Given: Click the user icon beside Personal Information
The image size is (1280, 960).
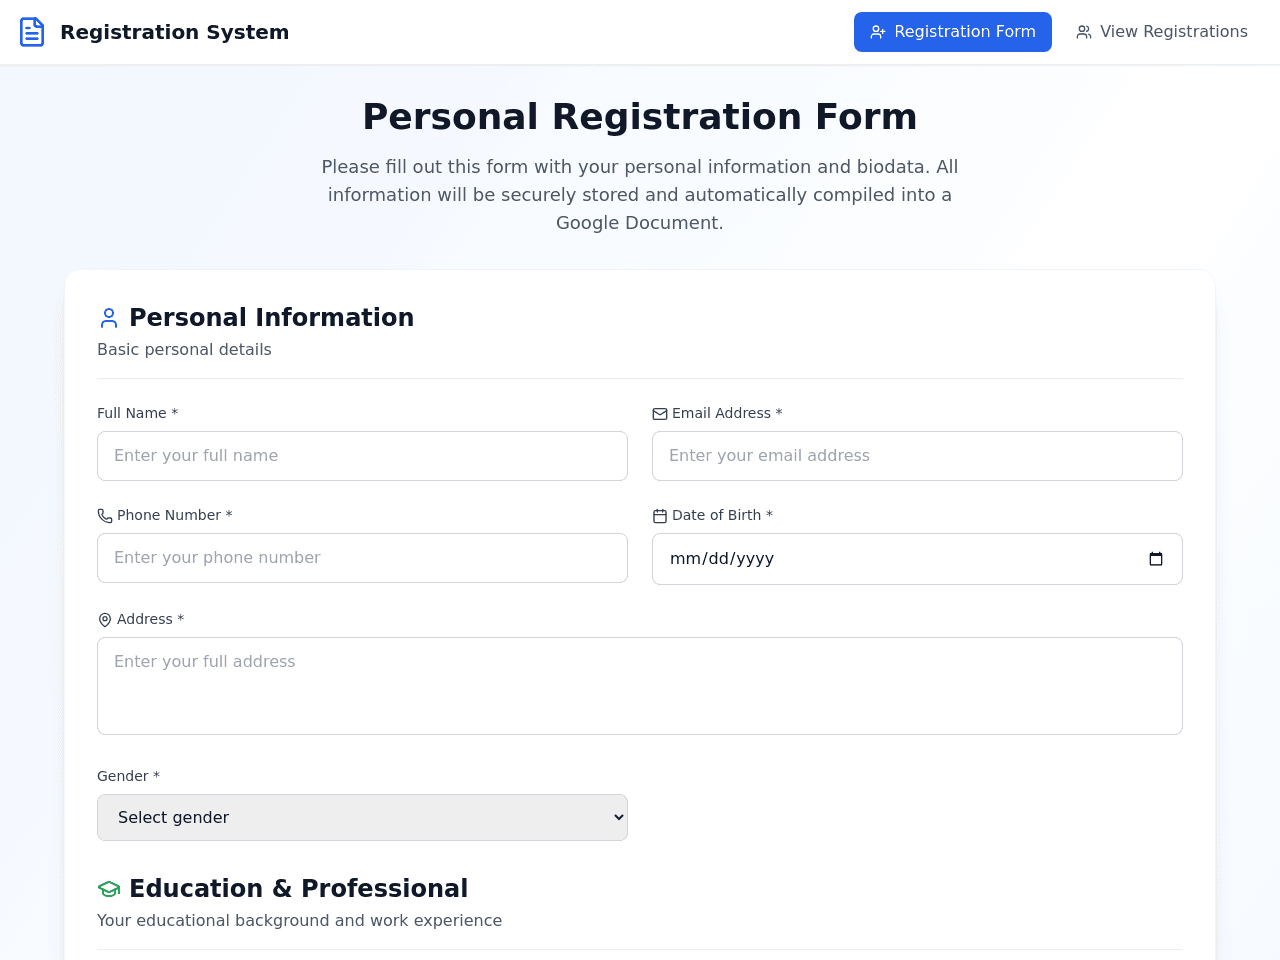Looking at the screenshot, I should [x=109, y=318].
